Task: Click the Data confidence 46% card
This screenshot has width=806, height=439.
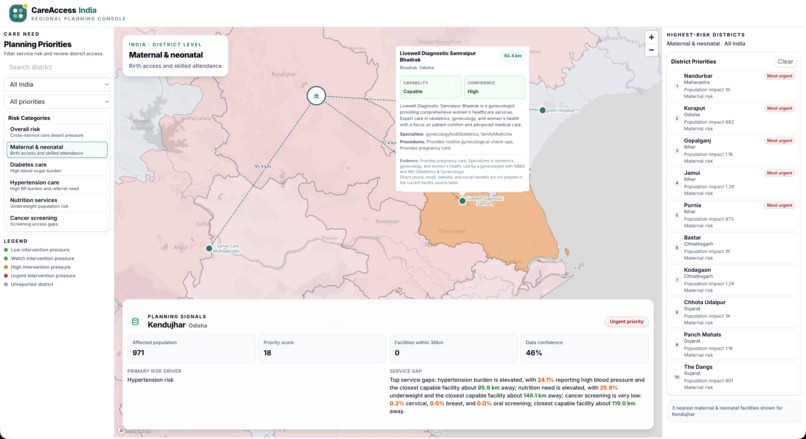Action: 584,349
